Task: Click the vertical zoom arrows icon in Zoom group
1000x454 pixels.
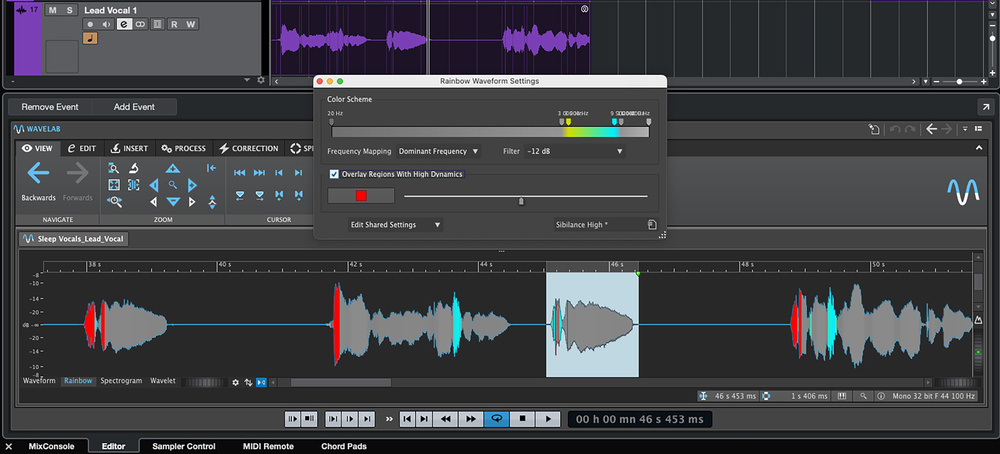Action: coord(212,202)
